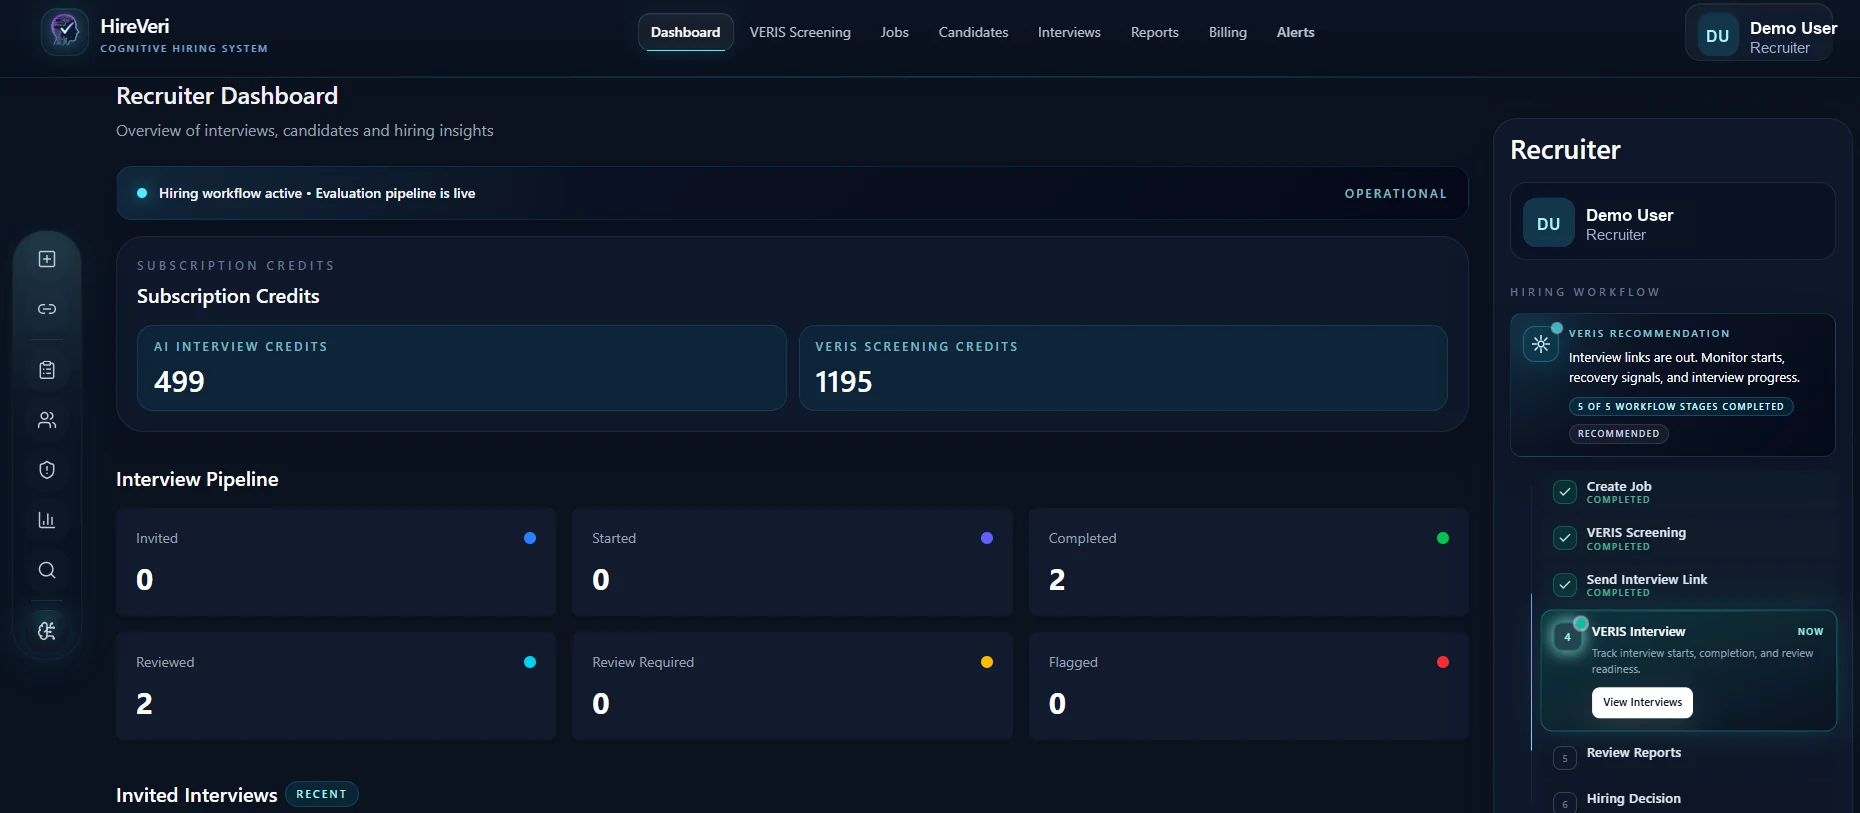Click the VERIS Screening workflow step label
Viewport: 1860px width, 813px height.
point(1636,533)
